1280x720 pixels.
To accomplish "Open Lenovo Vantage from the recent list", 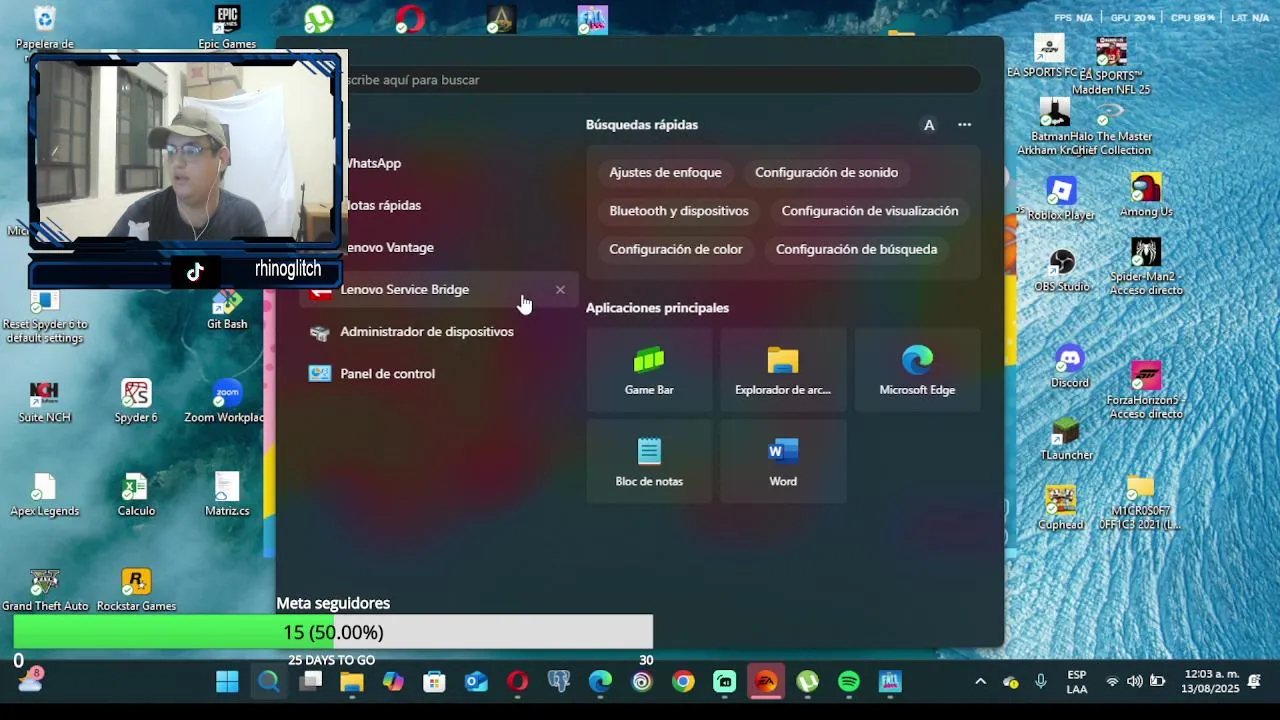I will [388, 247].
